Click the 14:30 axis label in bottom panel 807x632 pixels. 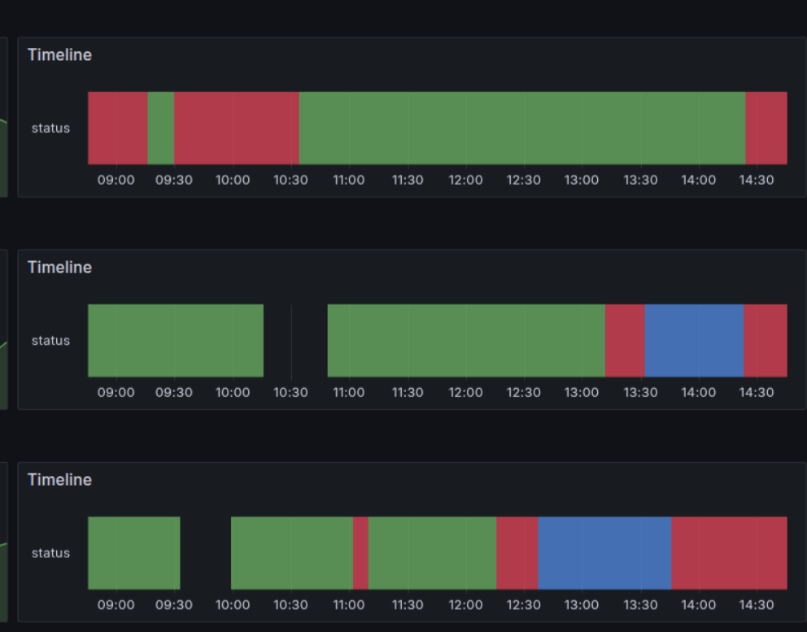(757, 605)
